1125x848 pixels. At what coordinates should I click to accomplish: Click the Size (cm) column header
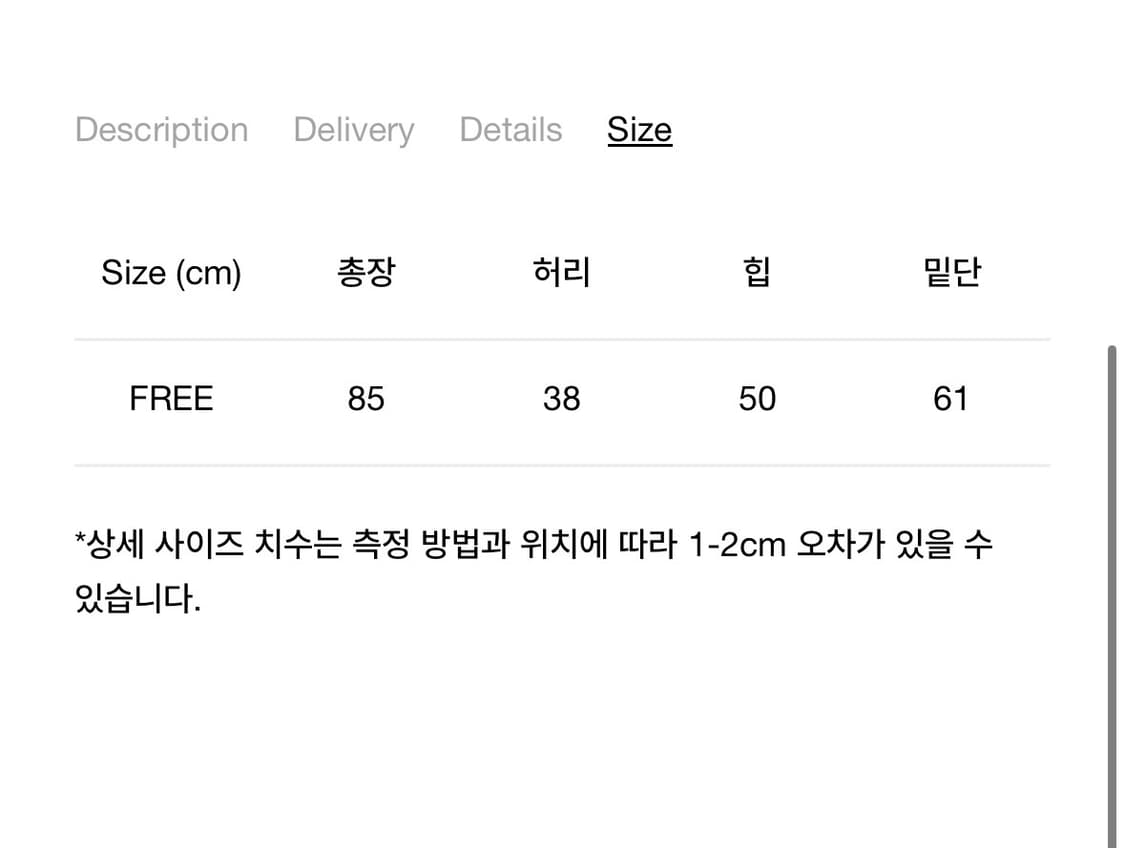pyautogui.click(x=171, y=272)
